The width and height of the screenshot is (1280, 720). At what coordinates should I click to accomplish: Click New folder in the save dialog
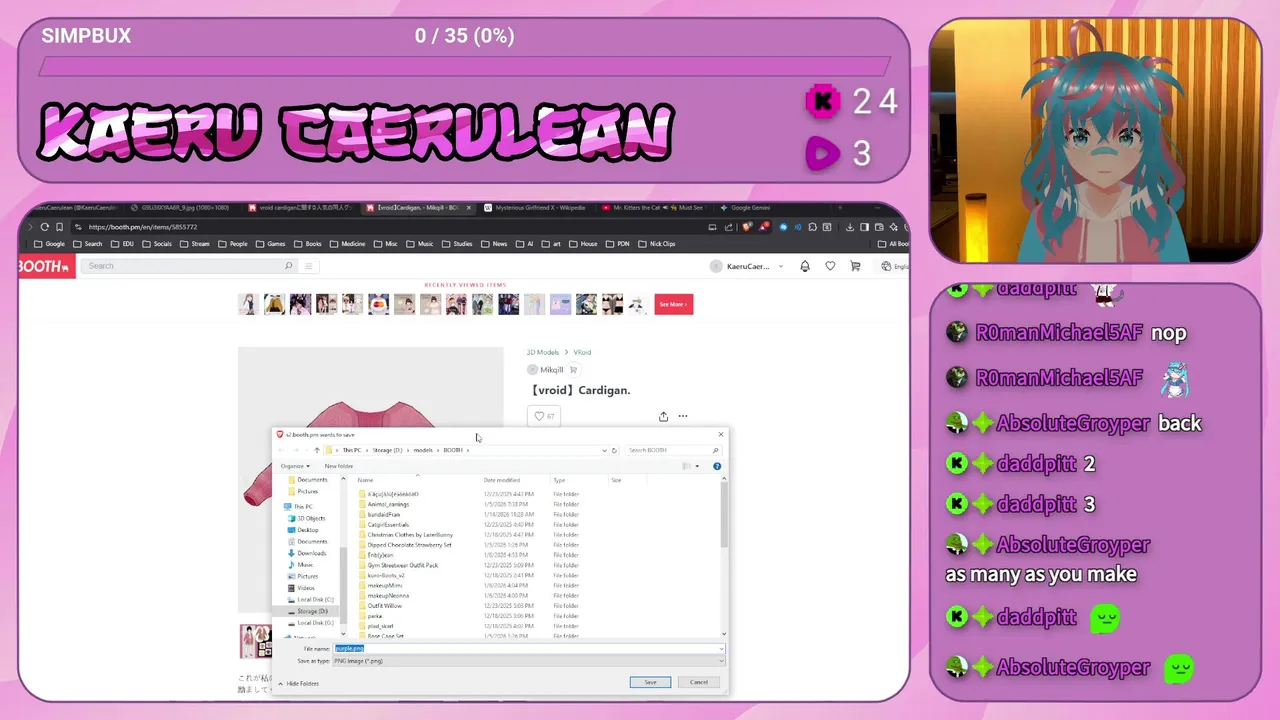click(x=338, y=466)
